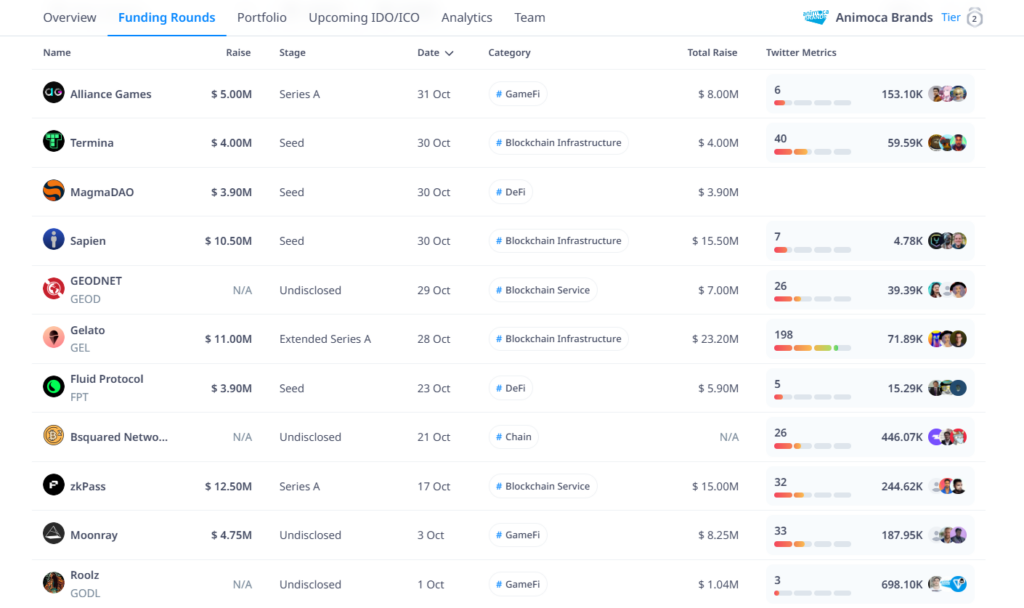The width and height of the screenshot is (1024, 608).
Task: Click the Bsquared Network logo icon
Action: (x=54, y=436)
